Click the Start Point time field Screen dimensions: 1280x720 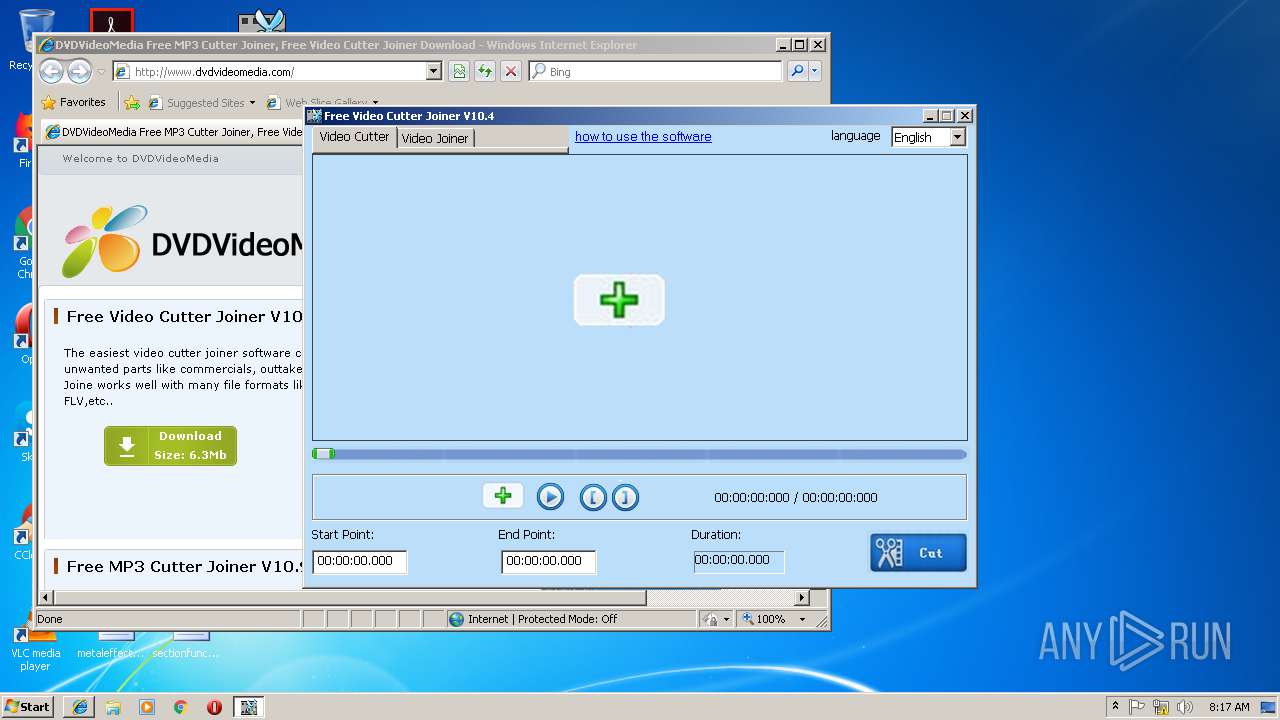point(360,561)
